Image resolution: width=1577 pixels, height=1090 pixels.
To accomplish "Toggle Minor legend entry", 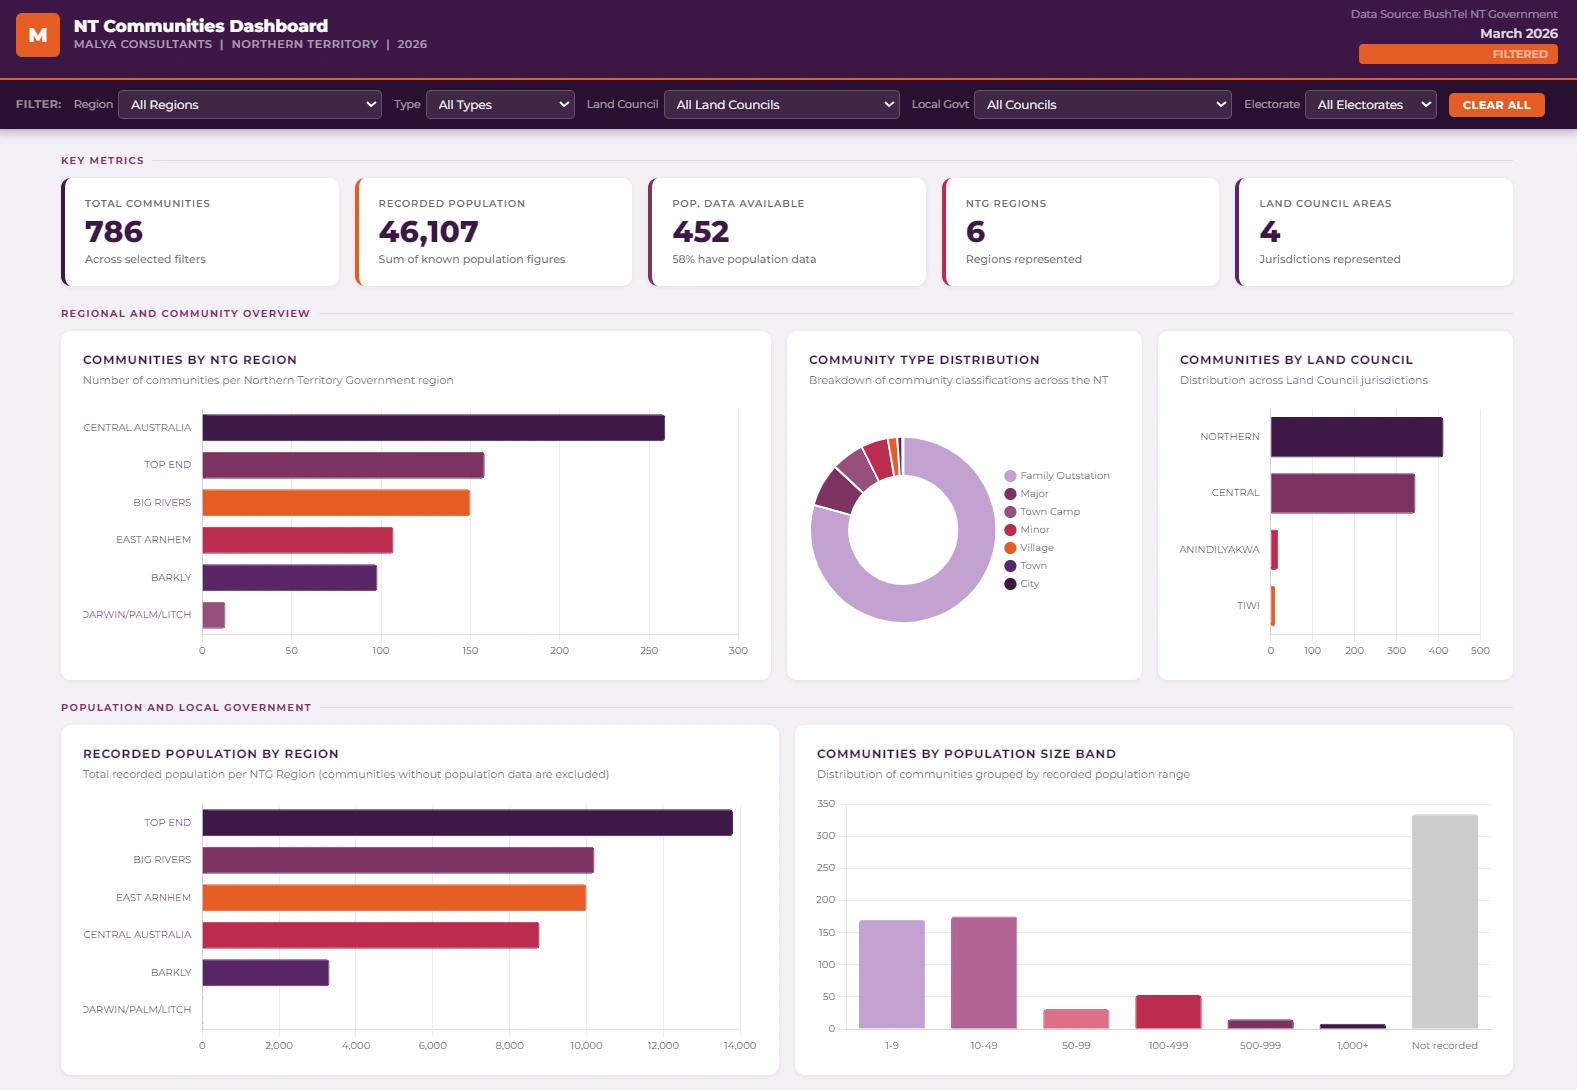I will point(1027,530).
